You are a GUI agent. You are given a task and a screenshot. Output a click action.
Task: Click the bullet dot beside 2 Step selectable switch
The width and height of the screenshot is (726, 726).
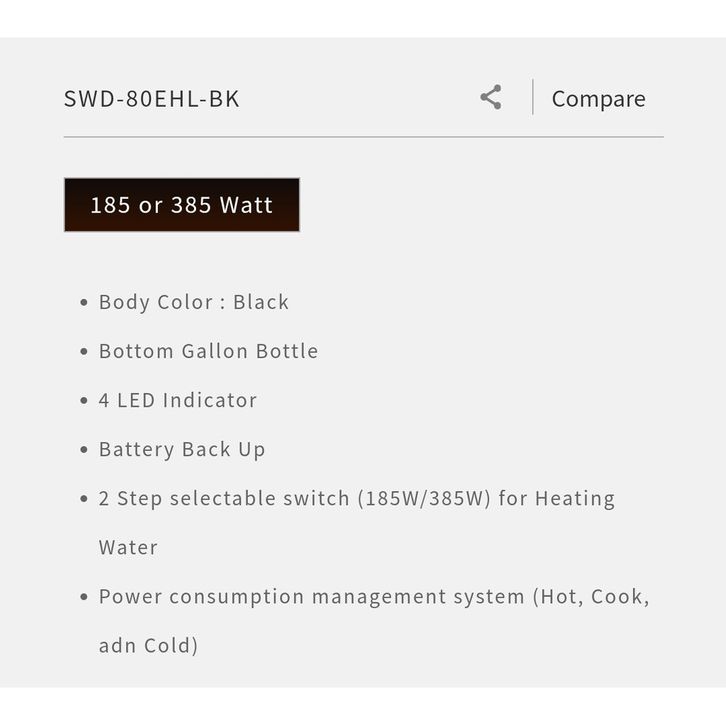[84, 499]
